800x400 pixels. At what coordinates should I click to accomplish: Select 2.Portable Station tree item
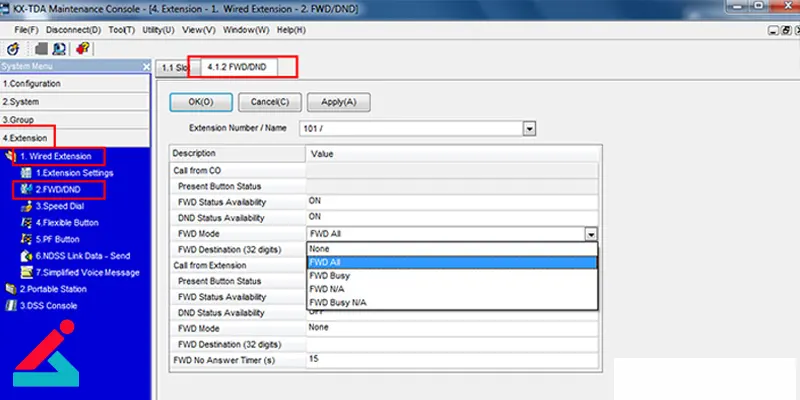click(x=53, y=289)
